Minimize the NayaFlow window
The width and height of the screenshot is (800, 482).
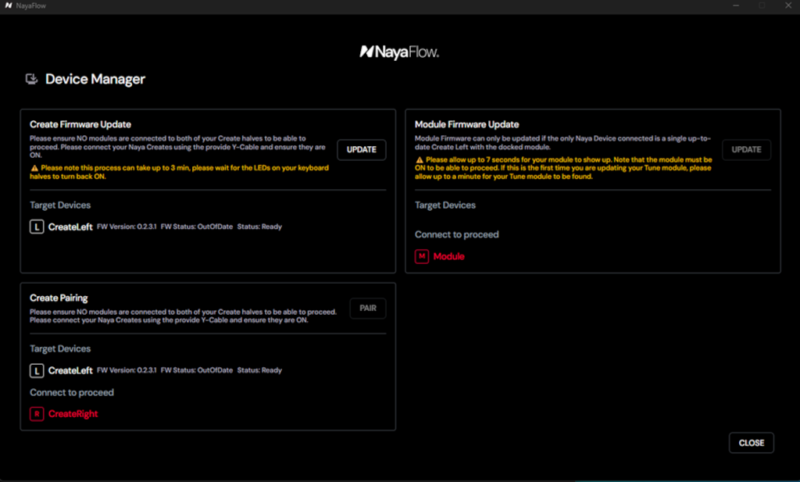point(736,6)
